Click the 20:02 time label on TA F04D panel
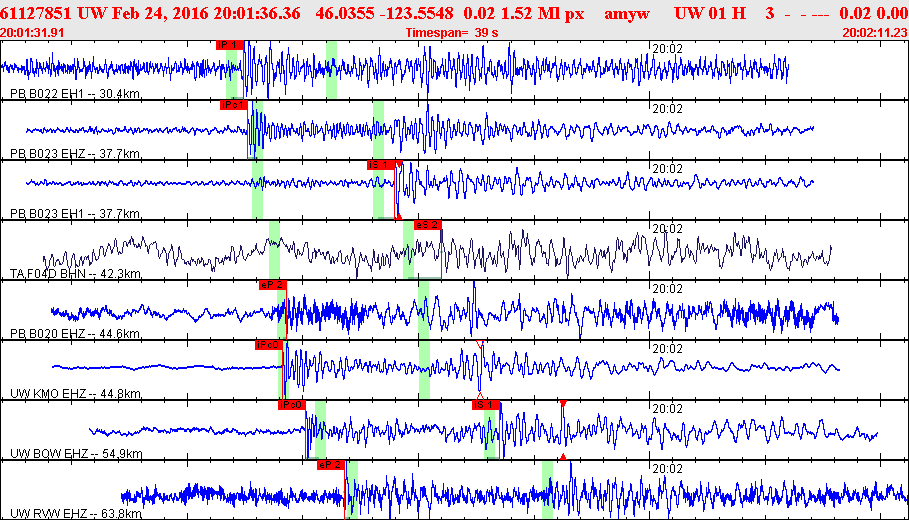This screenshot has height=520, width=909. 667,229
